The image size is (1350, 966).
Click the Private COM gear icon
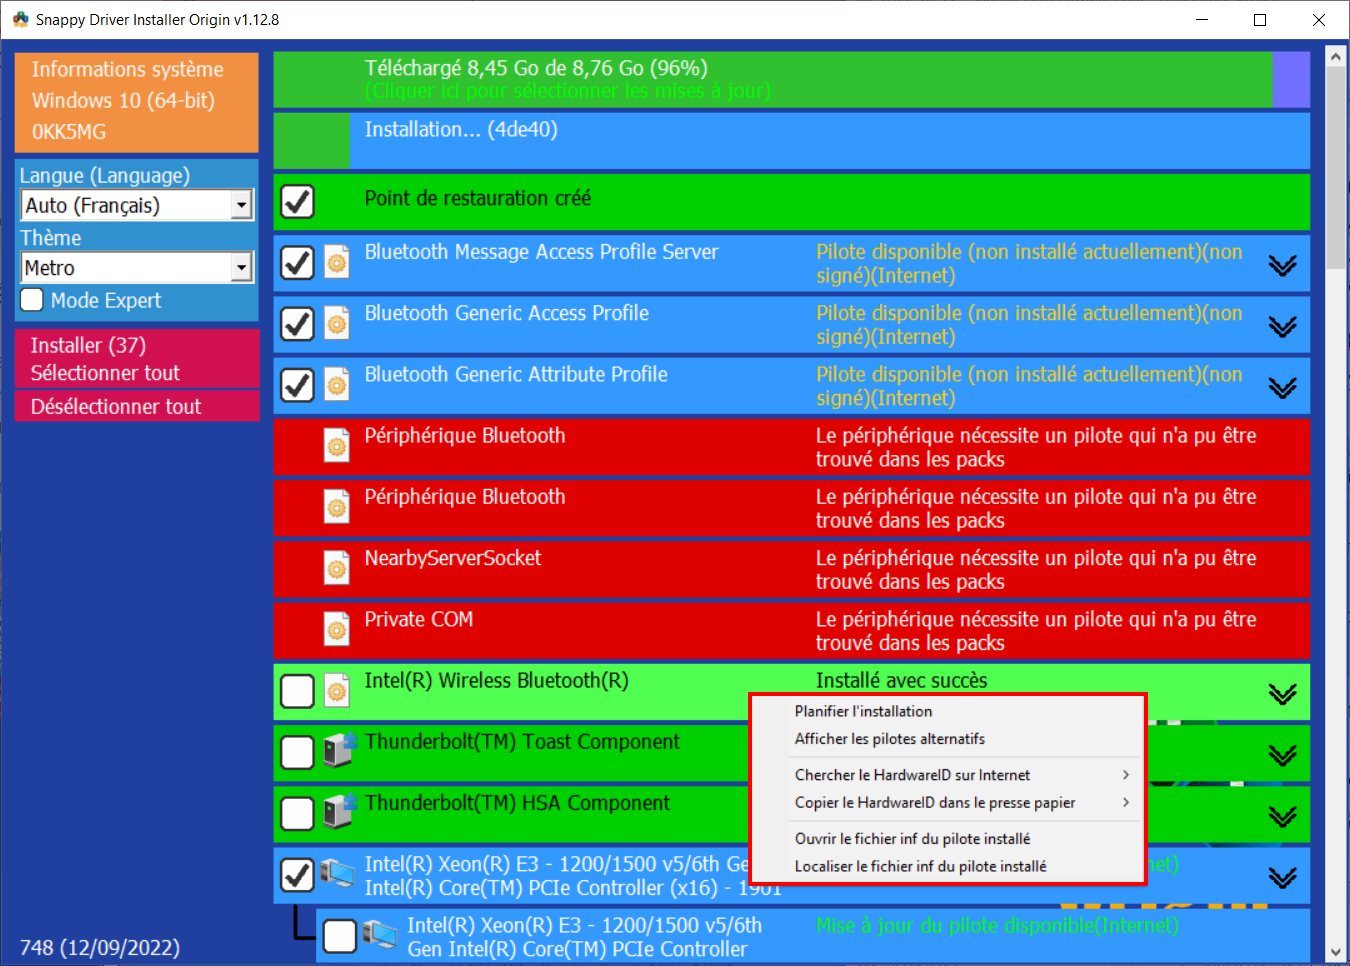click(x=337, y=630)
